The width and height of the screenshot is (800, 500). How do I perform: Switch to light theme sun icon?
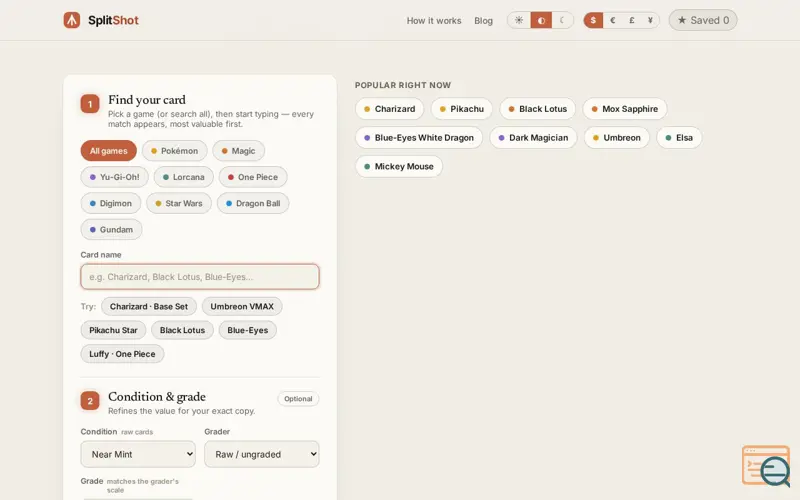pos(519,20)
